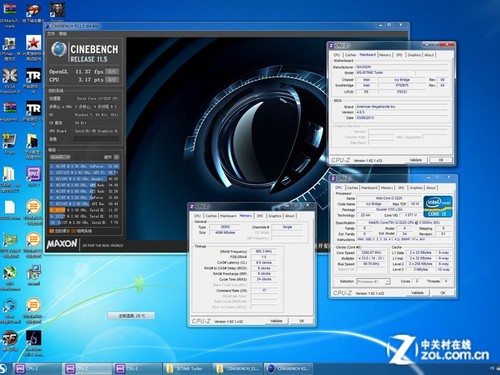Open the B75ME Turbo folder taskbar button
The image size is (500, 375).
(x=187, y=368)
